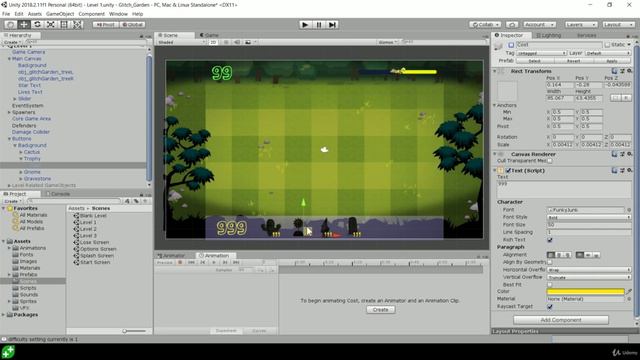
Task: Toggle the 2D scene view mode
Action: click(213, 42)
